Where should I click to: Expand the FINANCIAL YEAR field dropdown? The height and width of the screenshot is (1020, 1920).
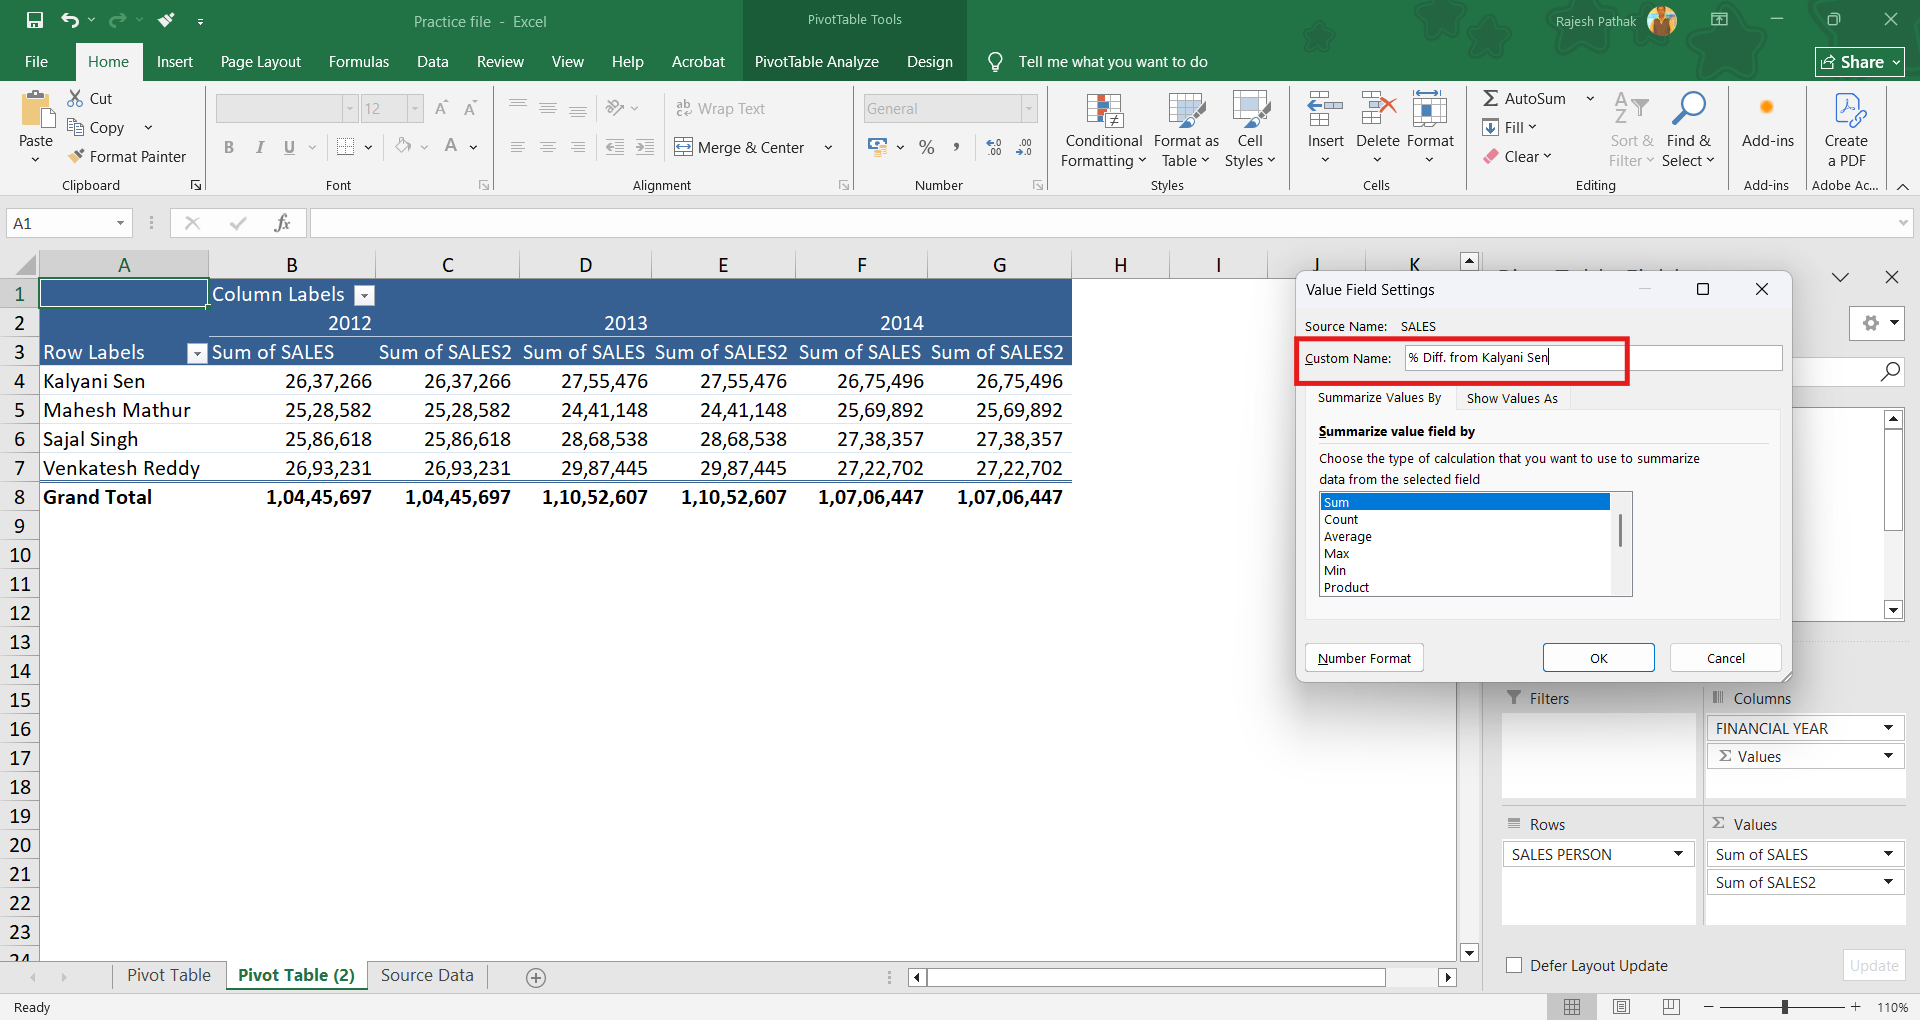coord(1888,728)
